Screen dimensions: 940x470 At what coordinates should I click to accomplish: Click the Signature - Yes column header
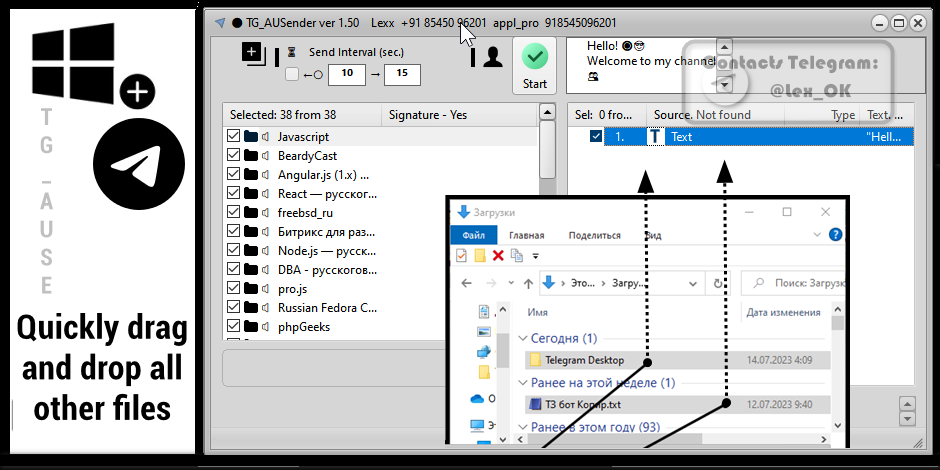point(459,115)
